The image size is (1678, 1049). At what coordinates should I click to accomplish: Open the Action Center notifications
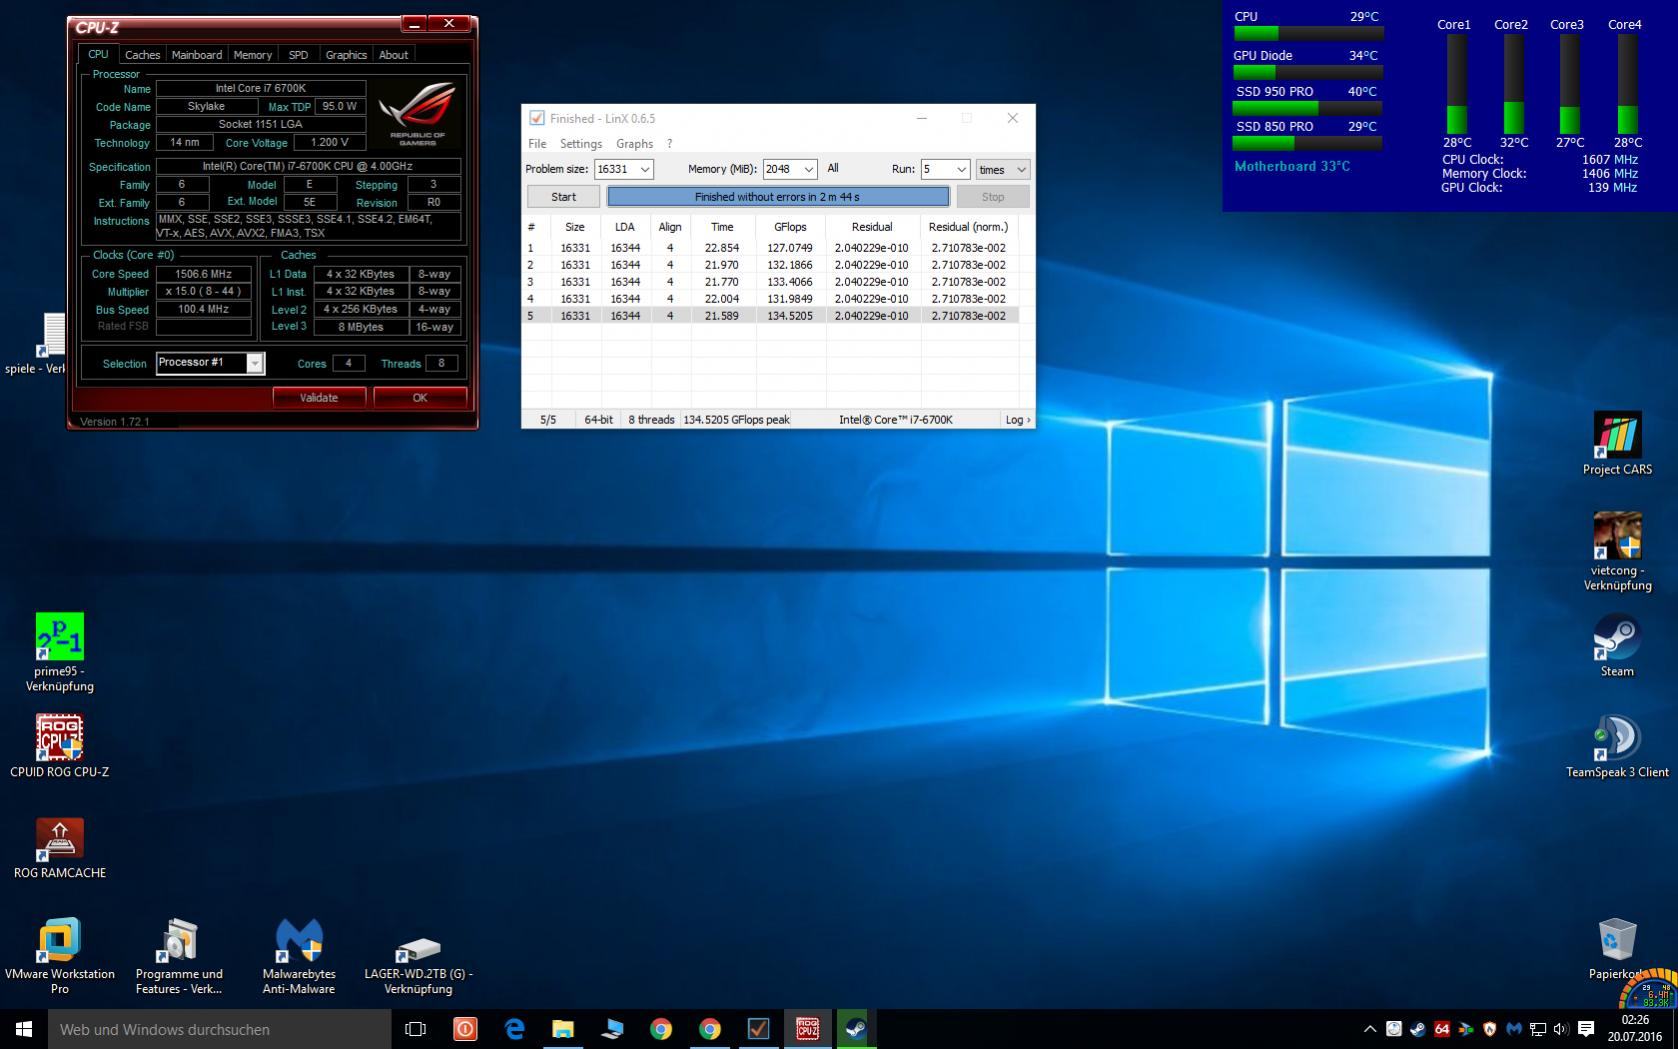point(1586,1028)
